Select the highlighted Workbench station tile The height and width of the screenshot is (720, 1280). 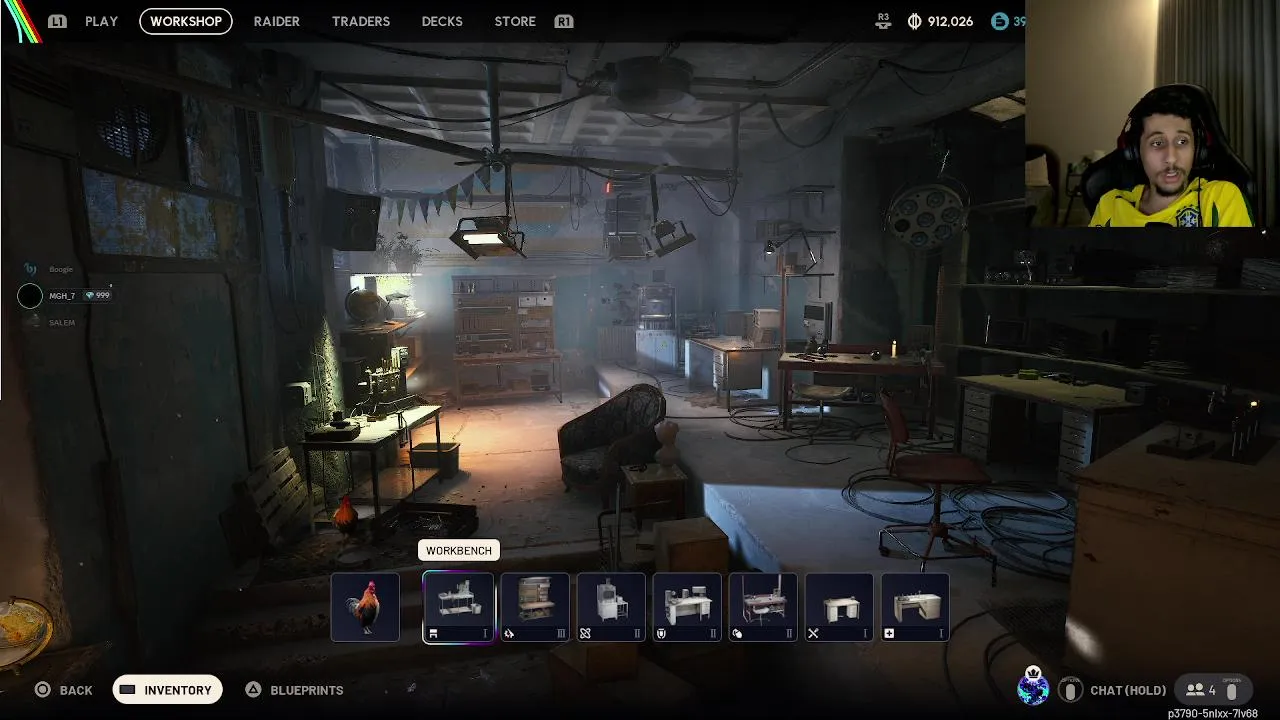(458, 607)
